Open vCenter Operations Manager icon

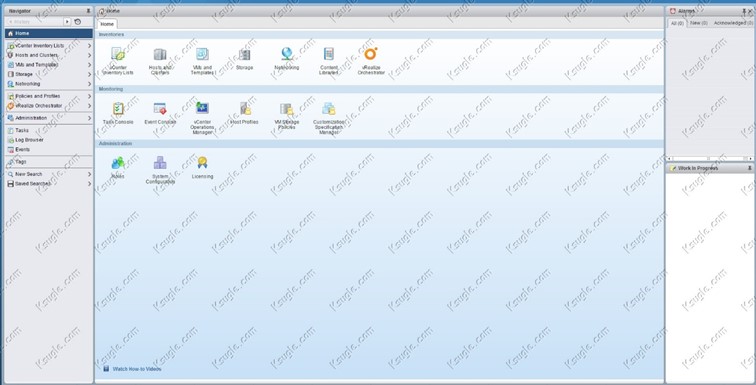pyautogui.click(x=202, y=108)
